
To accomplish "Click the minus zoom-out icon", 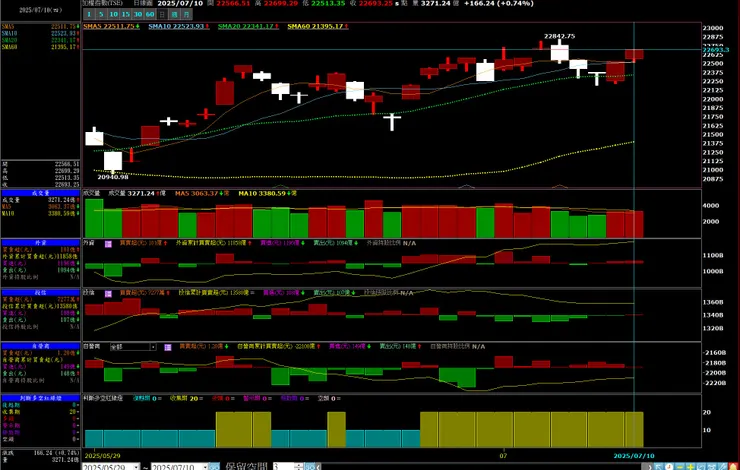I will pyautogui.click(x=680, y=466).
